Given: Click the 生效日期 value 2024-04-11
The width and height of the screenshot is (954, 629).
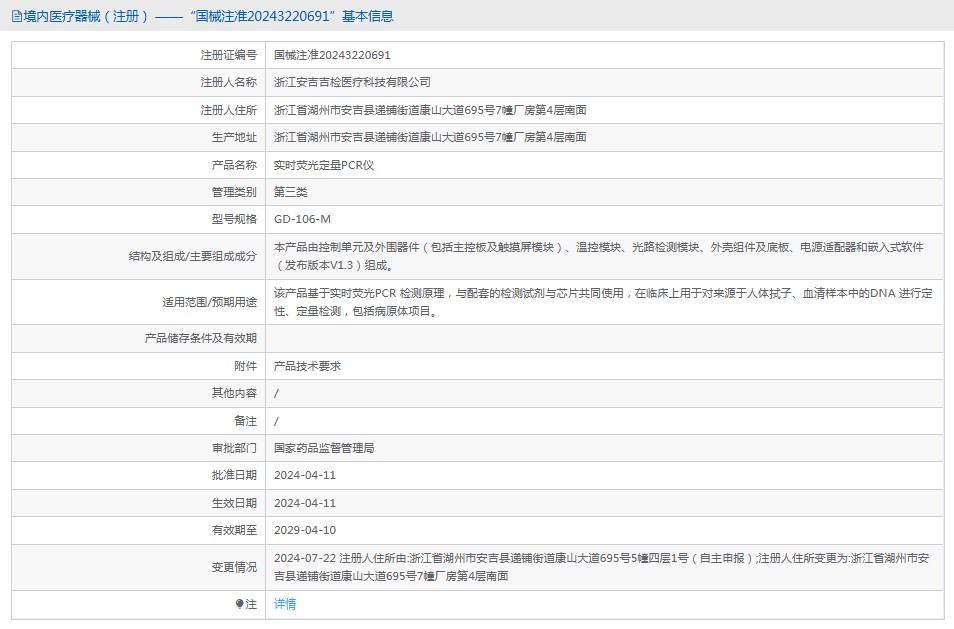Looking at the screenshot, I should [x=305, y=503].
